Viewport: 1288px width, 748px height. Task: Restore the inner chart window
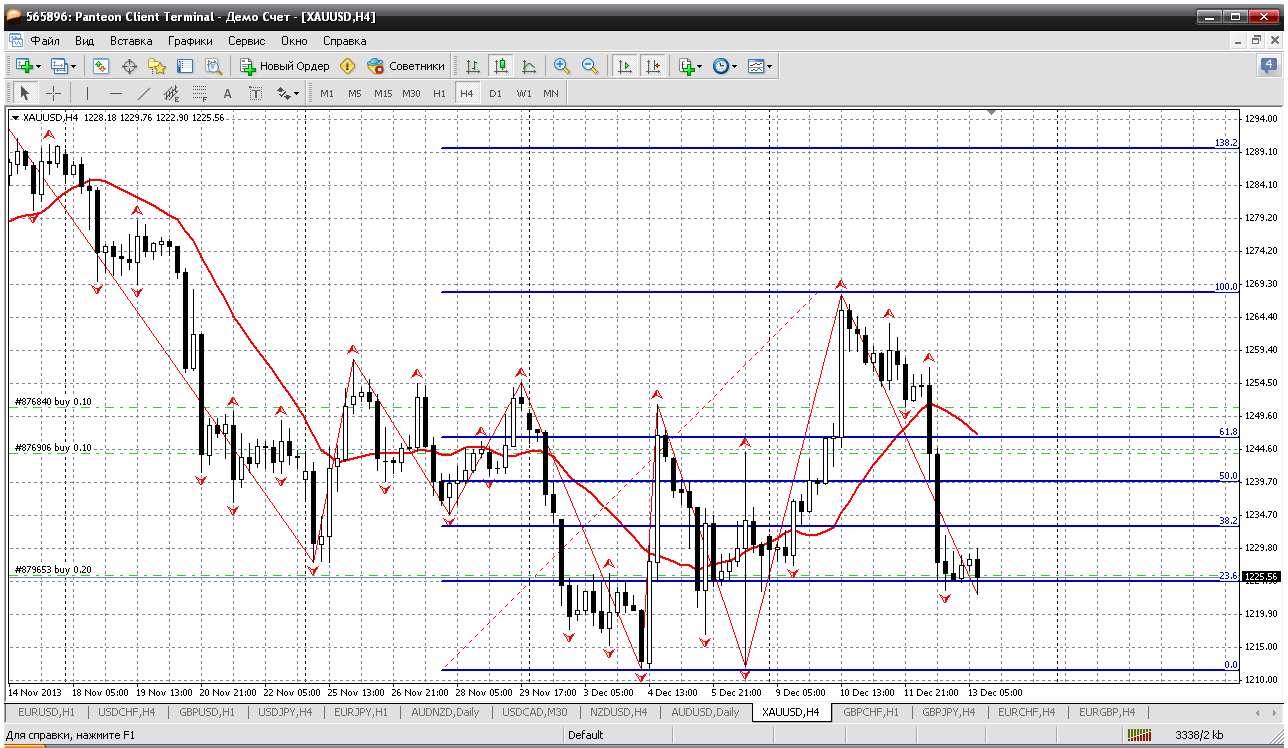pos(1257,41)
